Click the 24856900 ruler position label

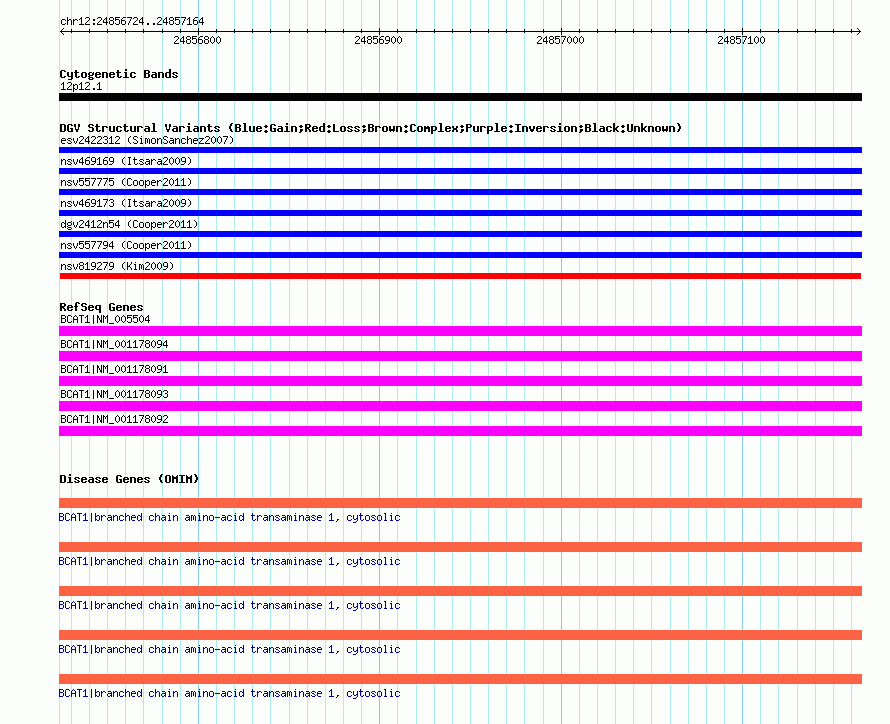(x=378, y=40)
